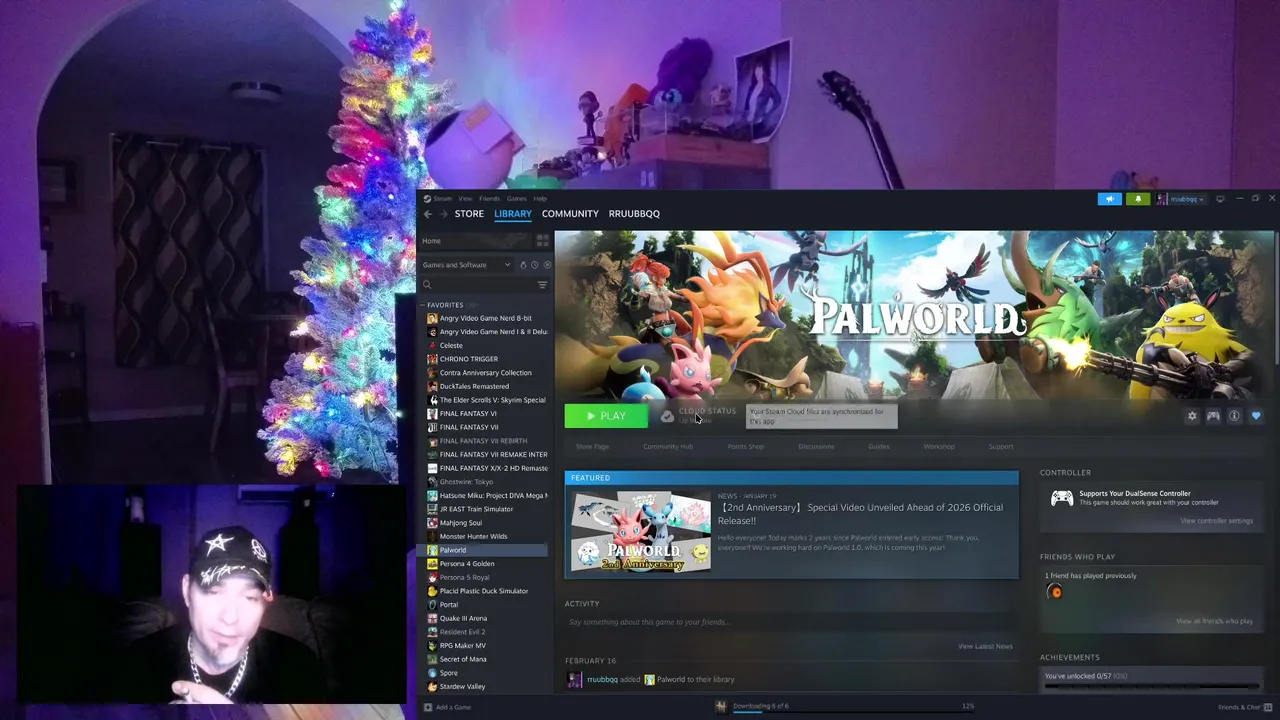Image resolution: width=1280 pixels, height=720 pixels.
Task: Open the Guides link
Action: [879, 447]
